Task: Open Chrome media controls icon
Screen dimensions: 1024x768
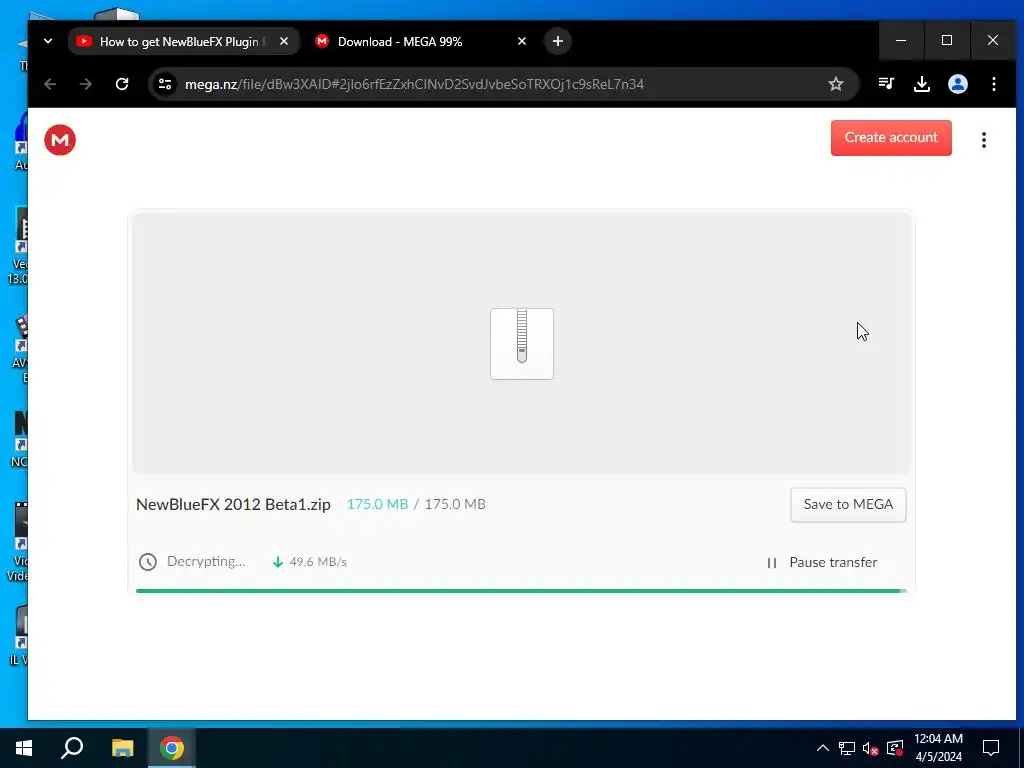Action: (886, 84)
